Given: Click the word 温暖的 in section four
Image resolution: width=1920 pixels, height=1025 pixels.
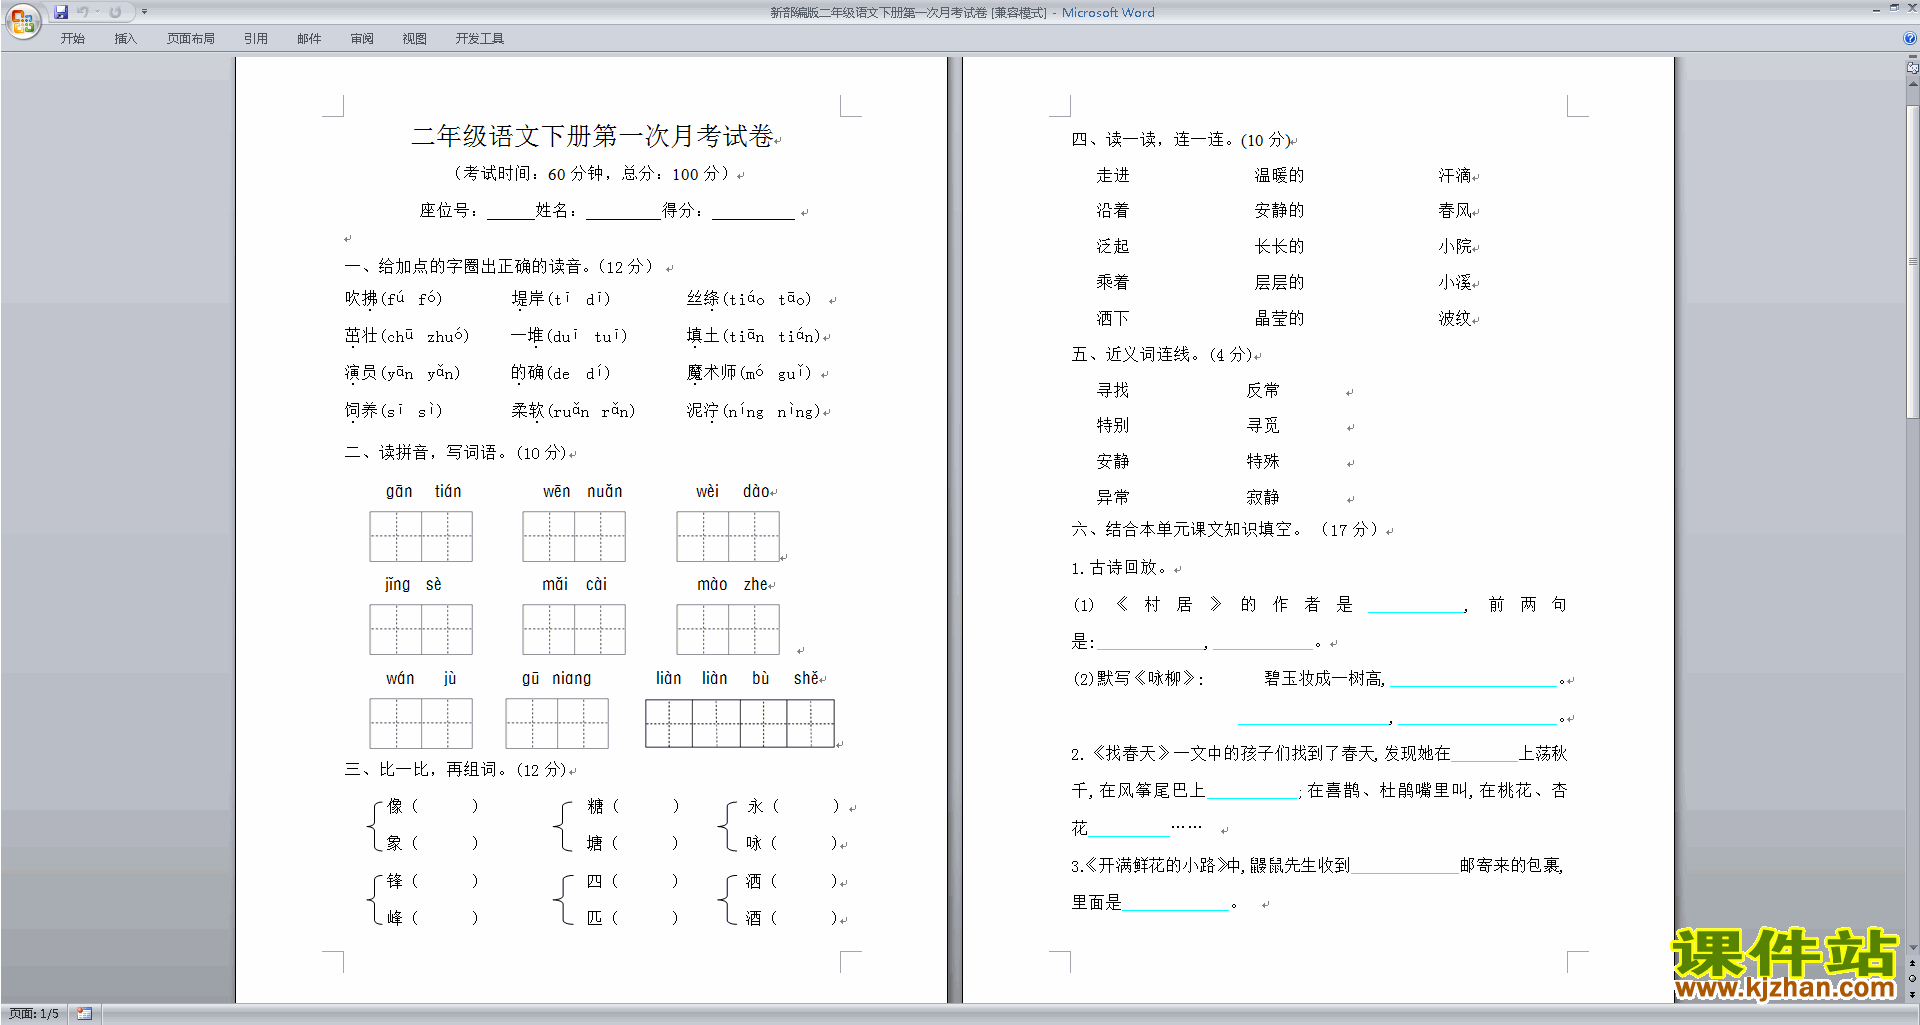Looking at the screenshot, I should 1279,176.
